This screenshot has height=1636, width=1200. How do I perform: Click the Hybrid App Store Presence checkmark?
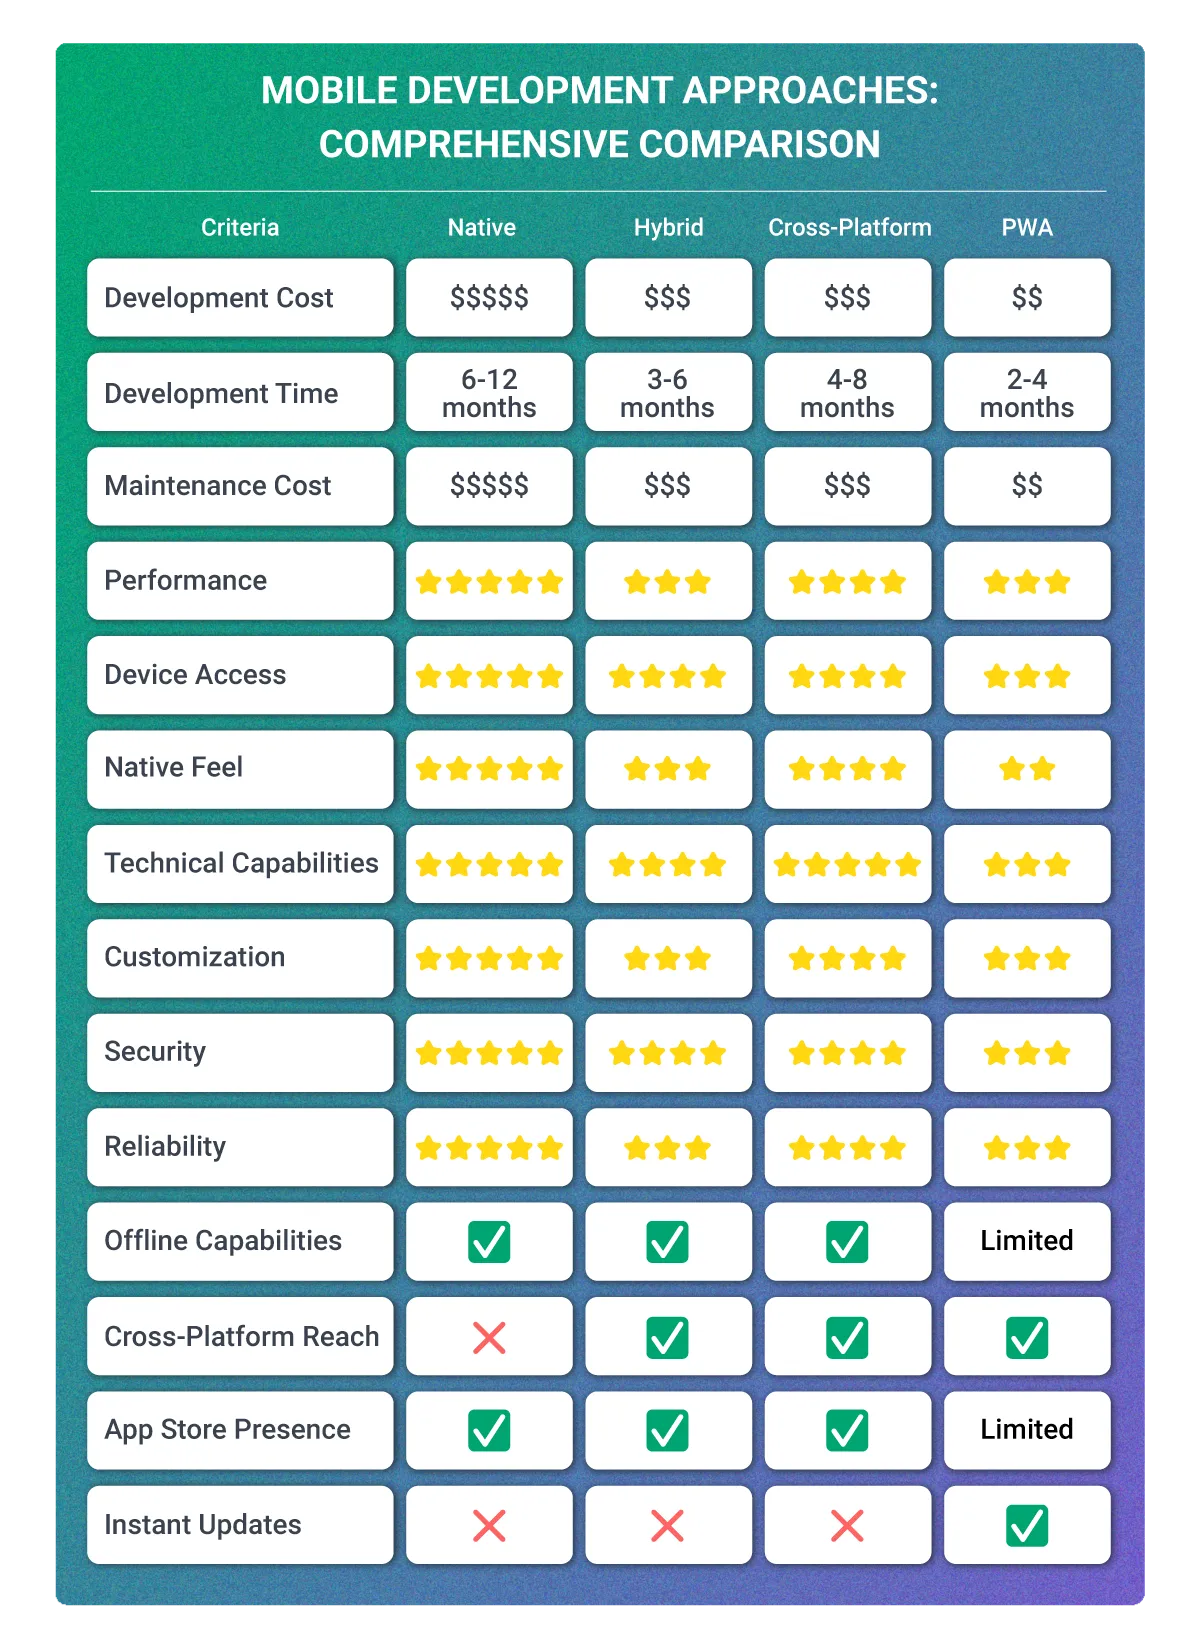click(667, 1430)
